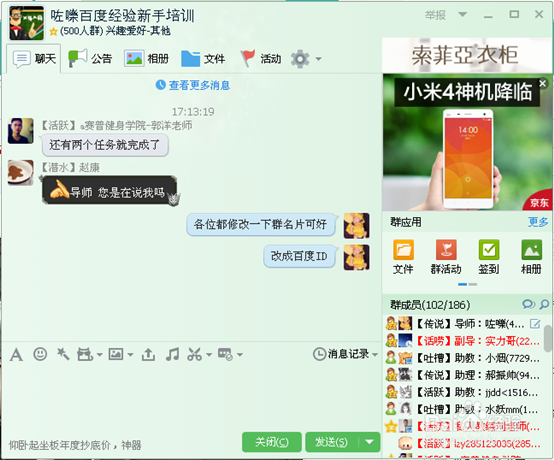This screenshot has width=554, height=460.
Task: Click the screenshot scissors icon
Action: pos(194,354)
